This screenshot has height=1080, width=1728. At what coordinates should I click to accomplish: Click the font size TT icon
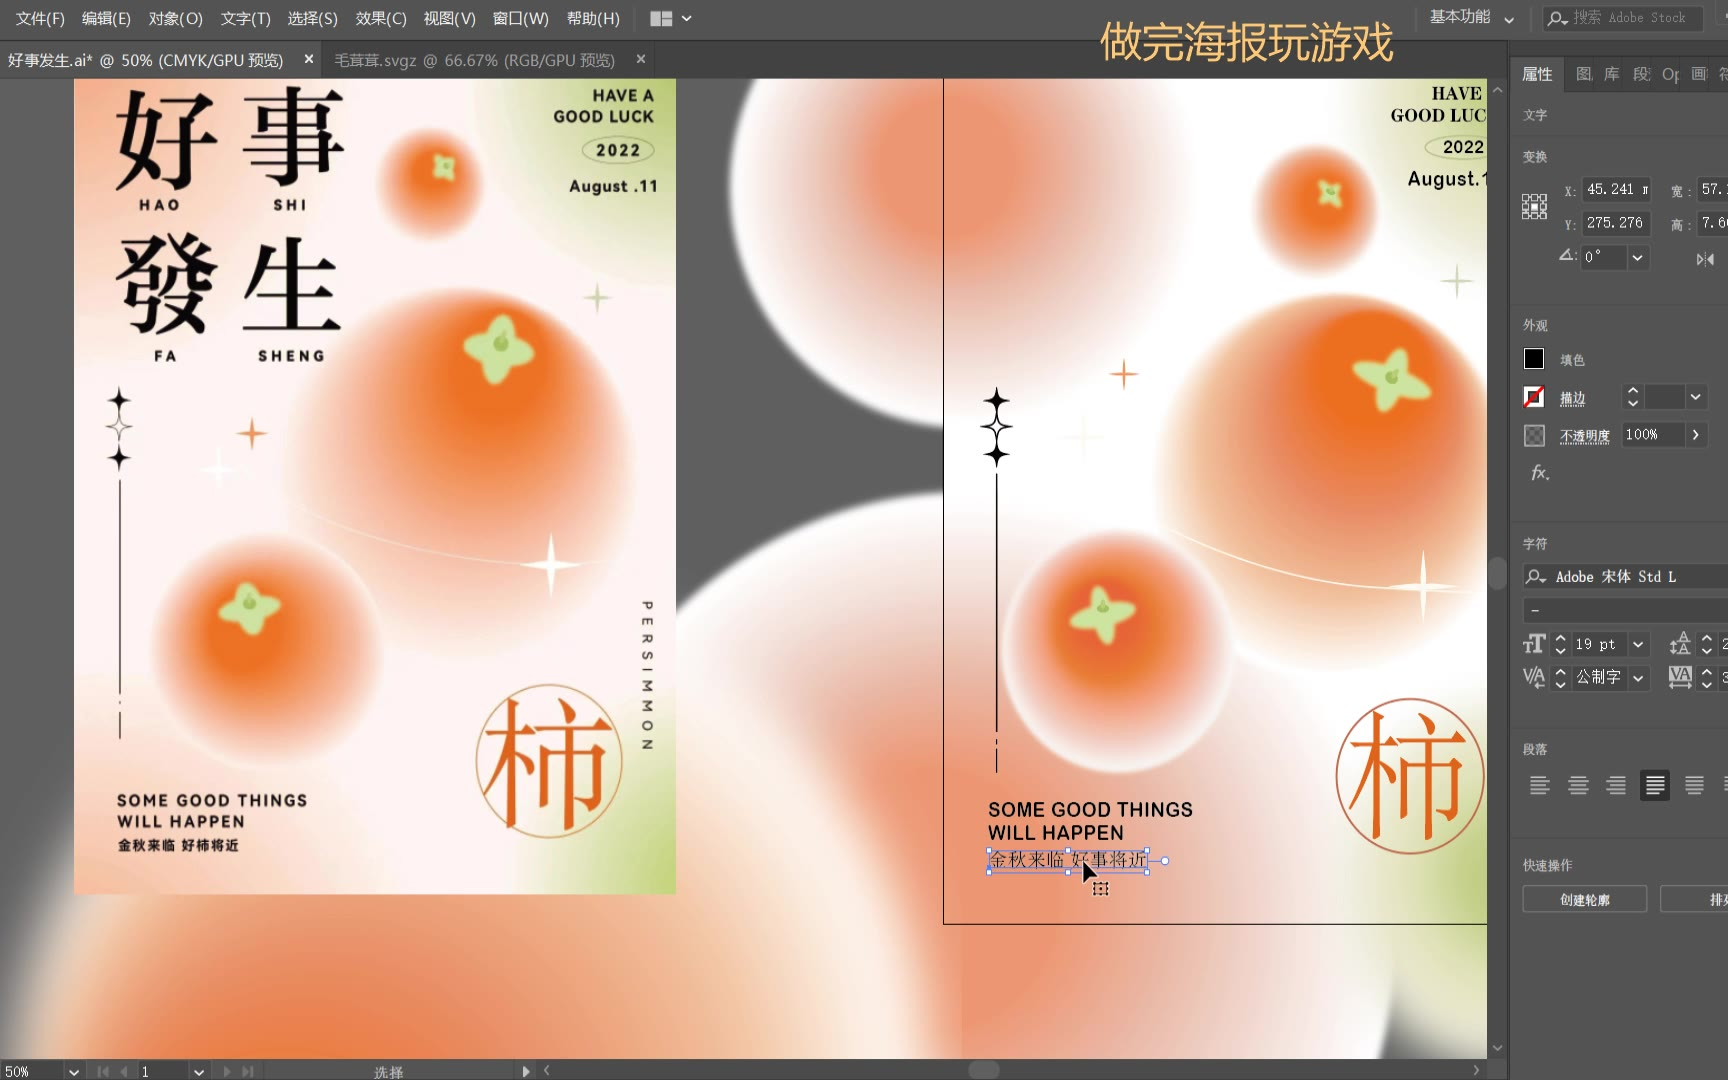[1534, 645]
